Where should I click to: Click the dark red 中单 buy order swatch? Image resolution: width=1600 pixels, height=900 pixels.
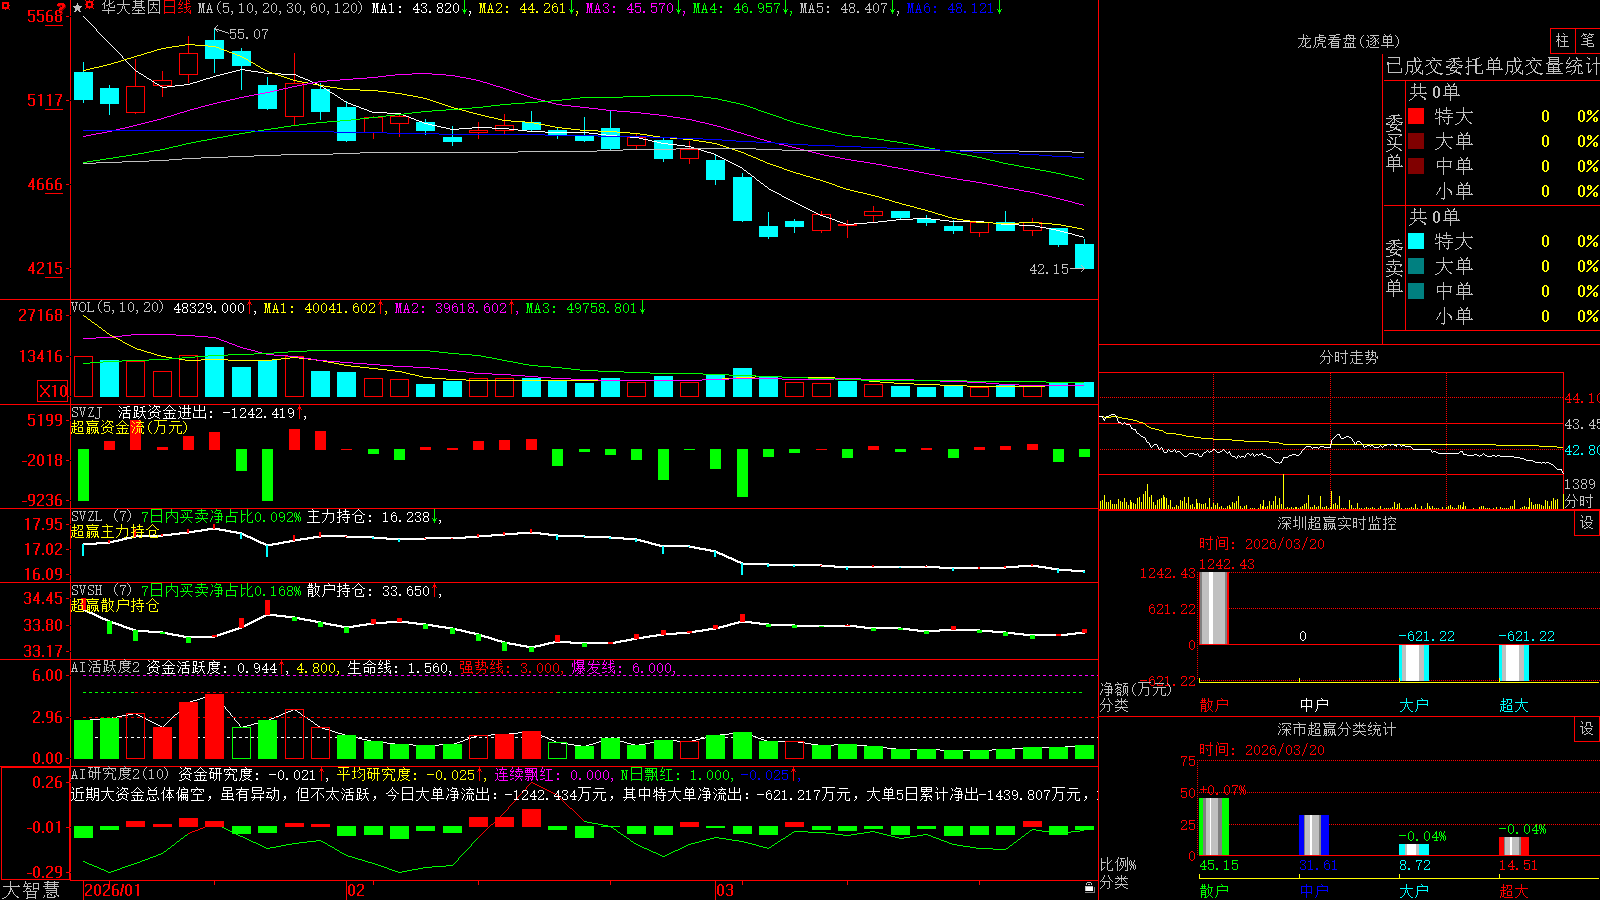(1416, 166)
